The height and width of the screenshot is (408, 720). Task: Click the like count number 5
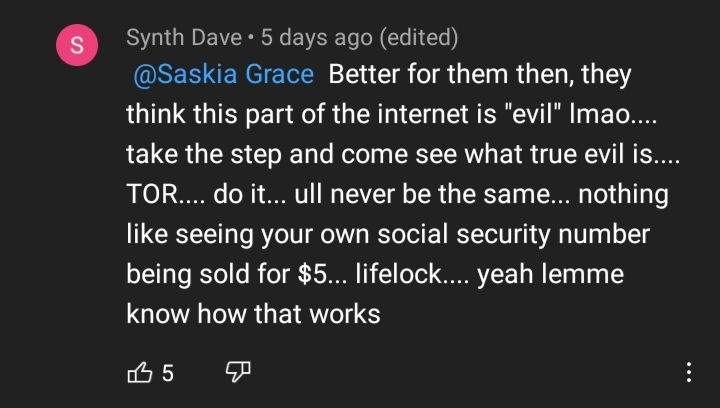(168, 373)
